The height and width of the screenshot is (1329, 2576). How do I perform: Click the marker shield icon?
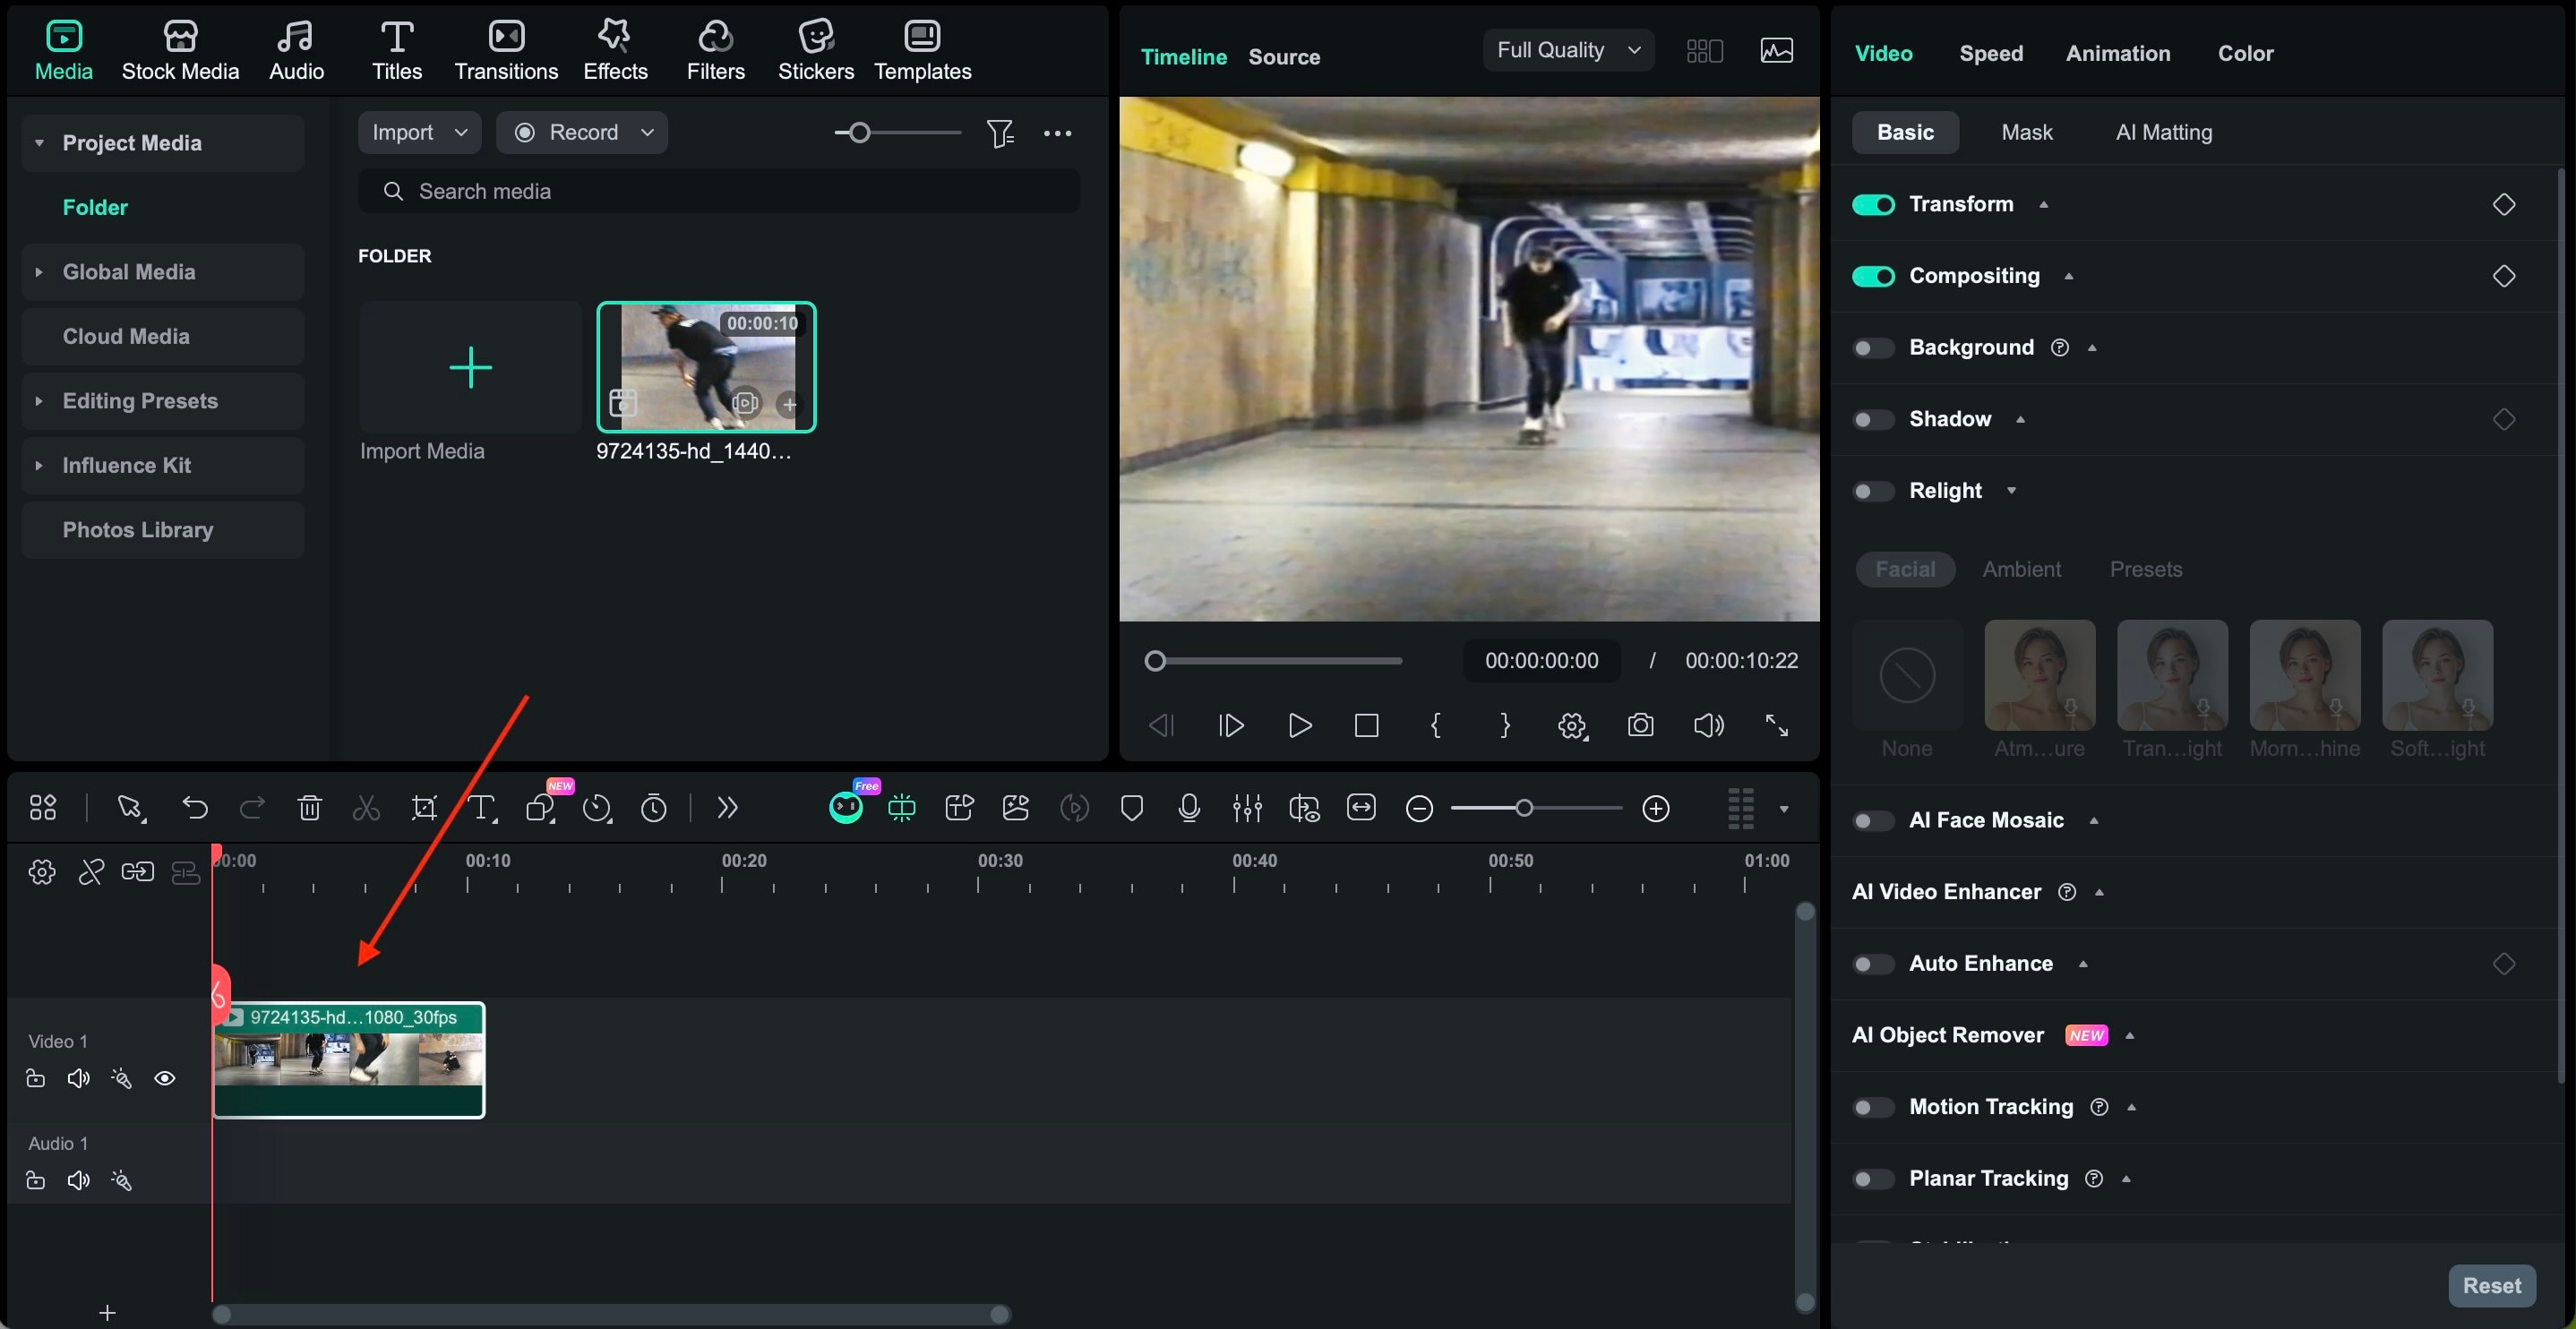tap(1131, 808)
